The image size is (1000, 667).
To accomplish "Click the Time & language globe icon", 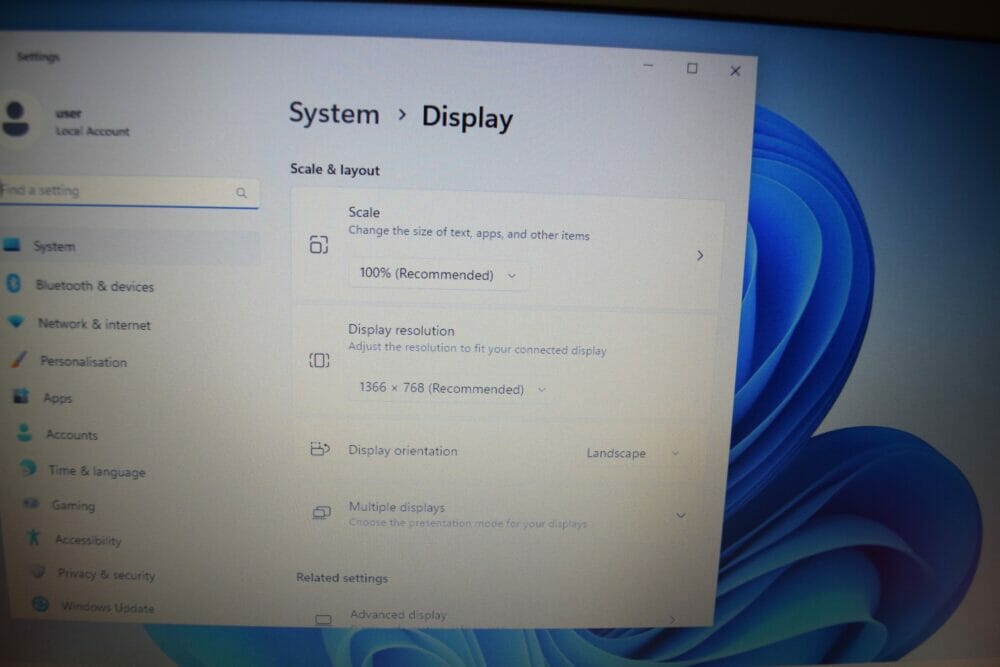I will (27, 468).
